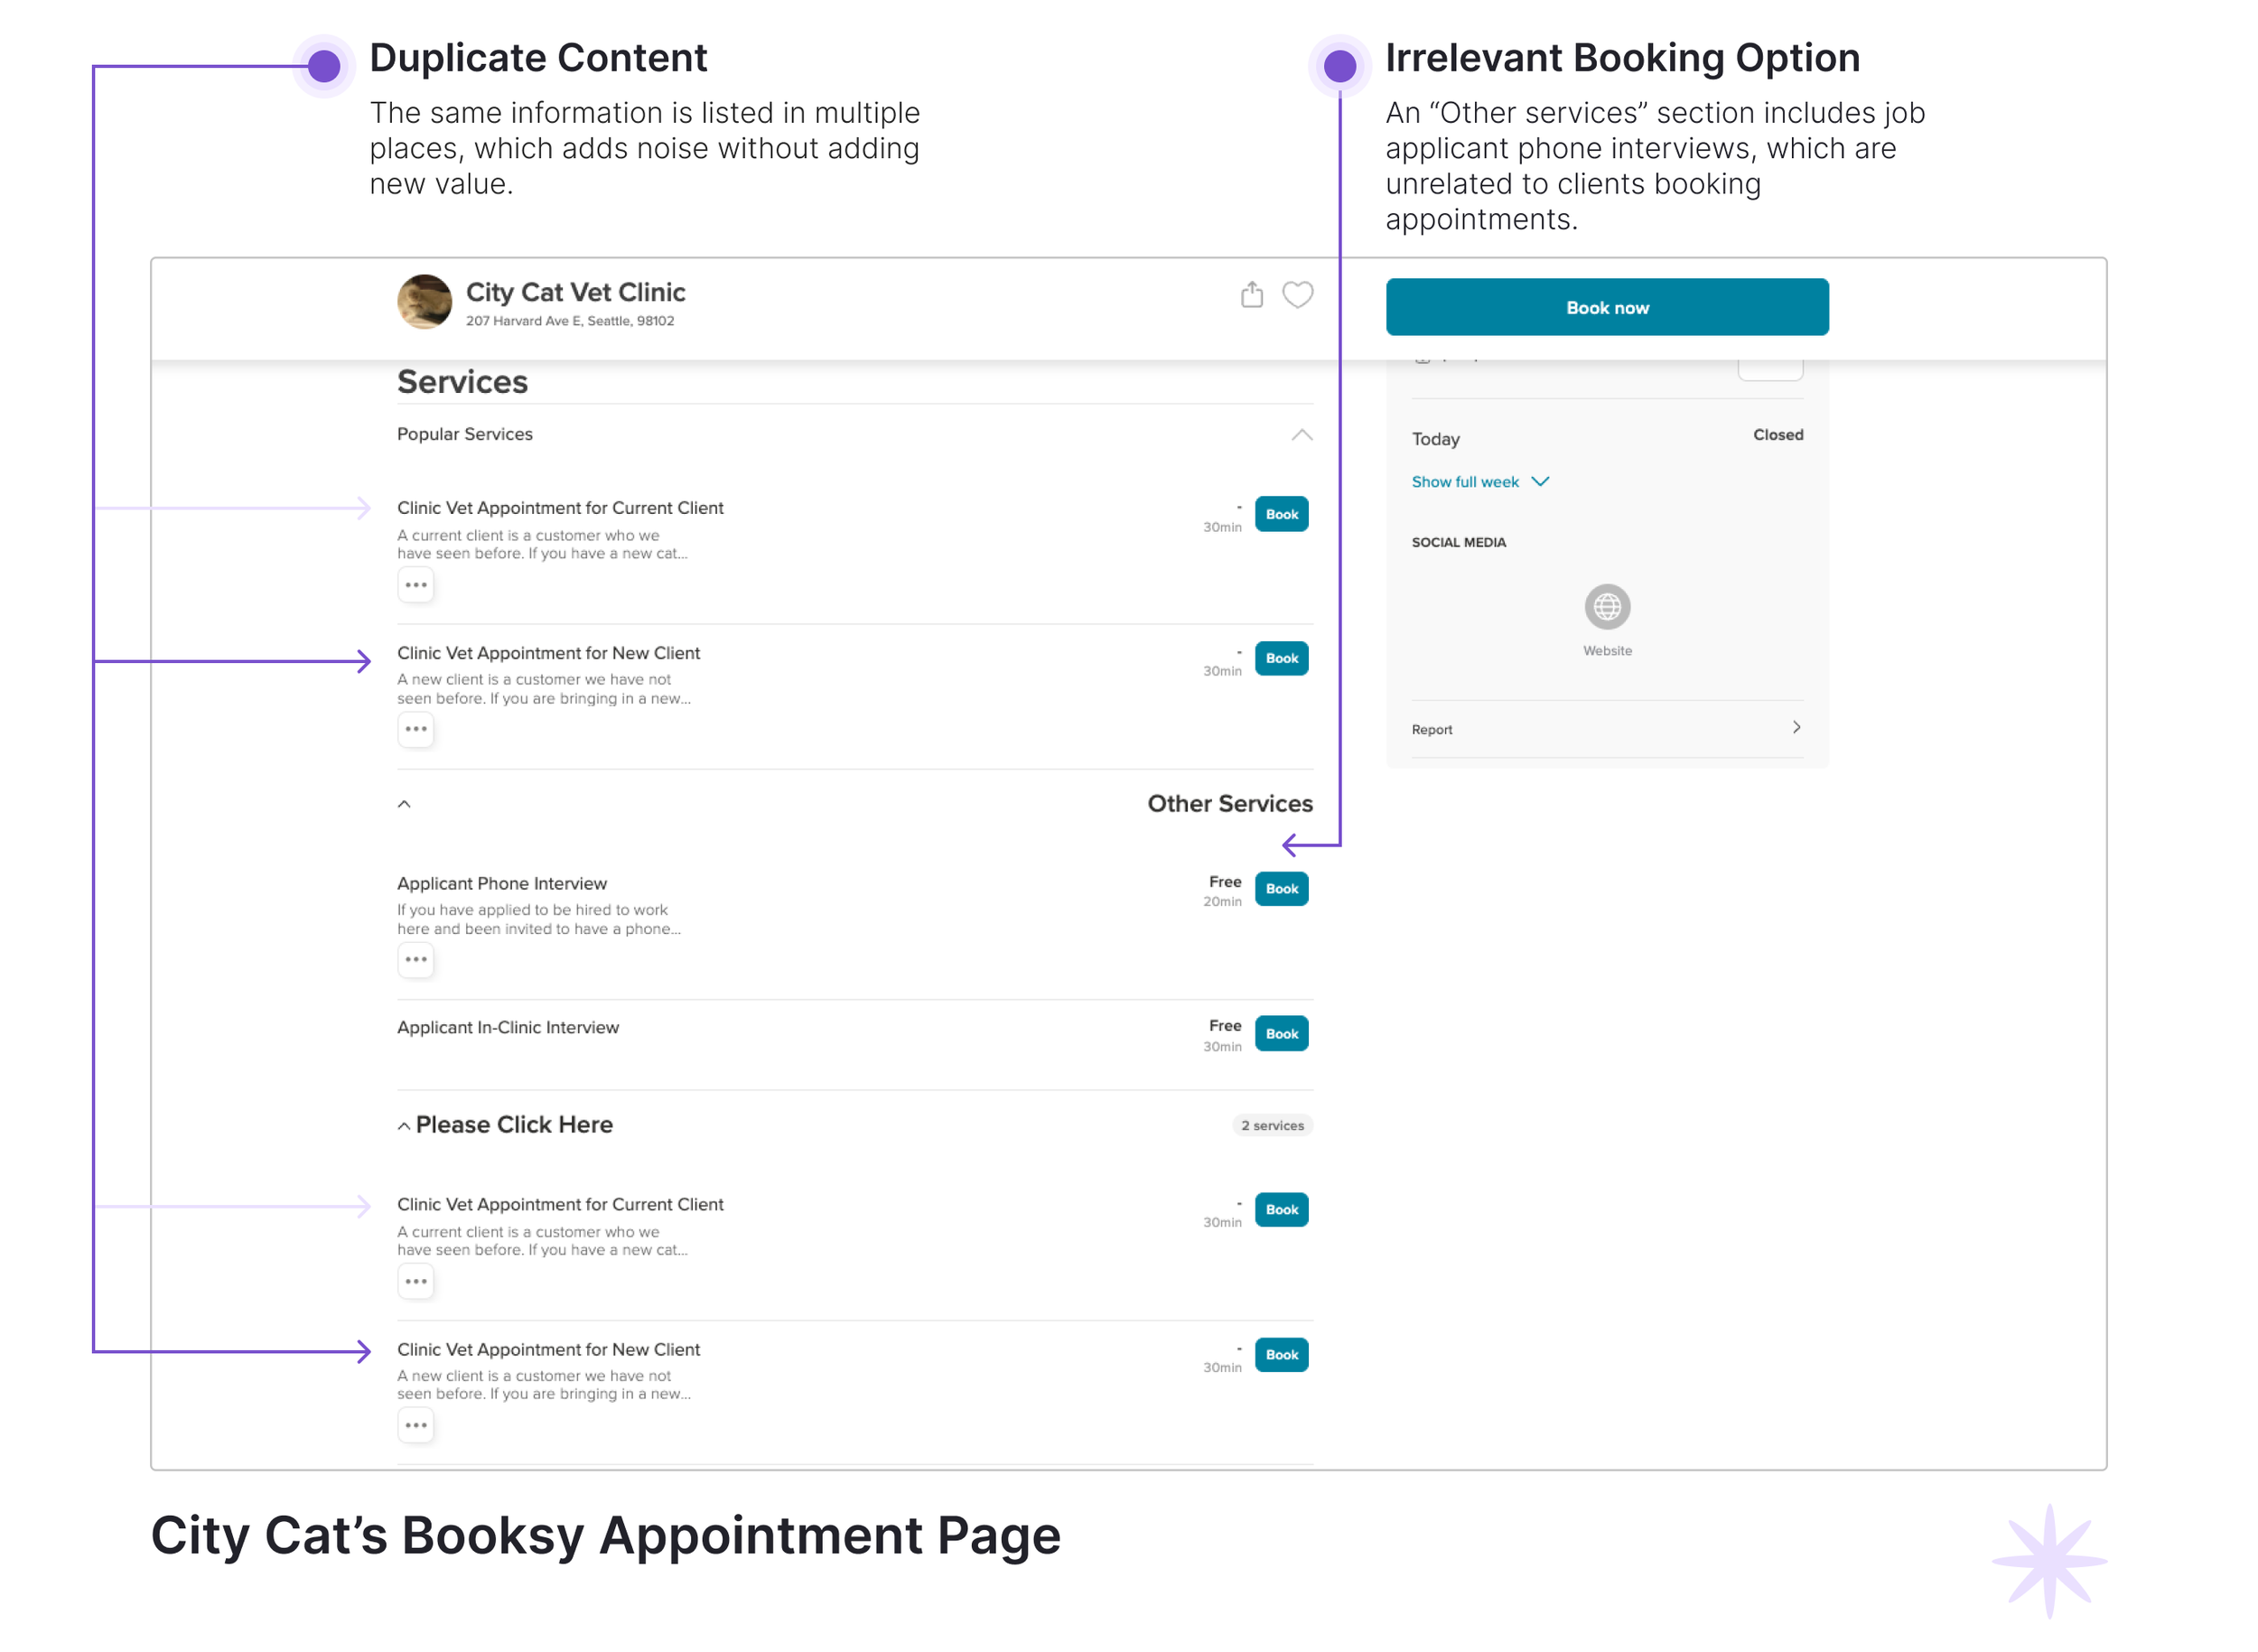2258x1652 pixels.
Task: Book first Clinic Vet Appointment for New Client
Action: pyautogui.click(x=1281, y=659)
